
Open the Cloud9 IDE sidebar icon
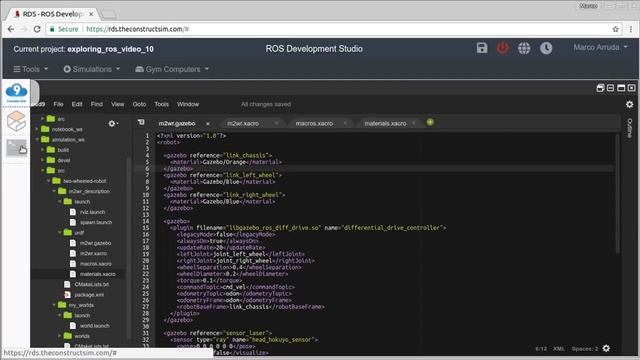tap(16, 92)
